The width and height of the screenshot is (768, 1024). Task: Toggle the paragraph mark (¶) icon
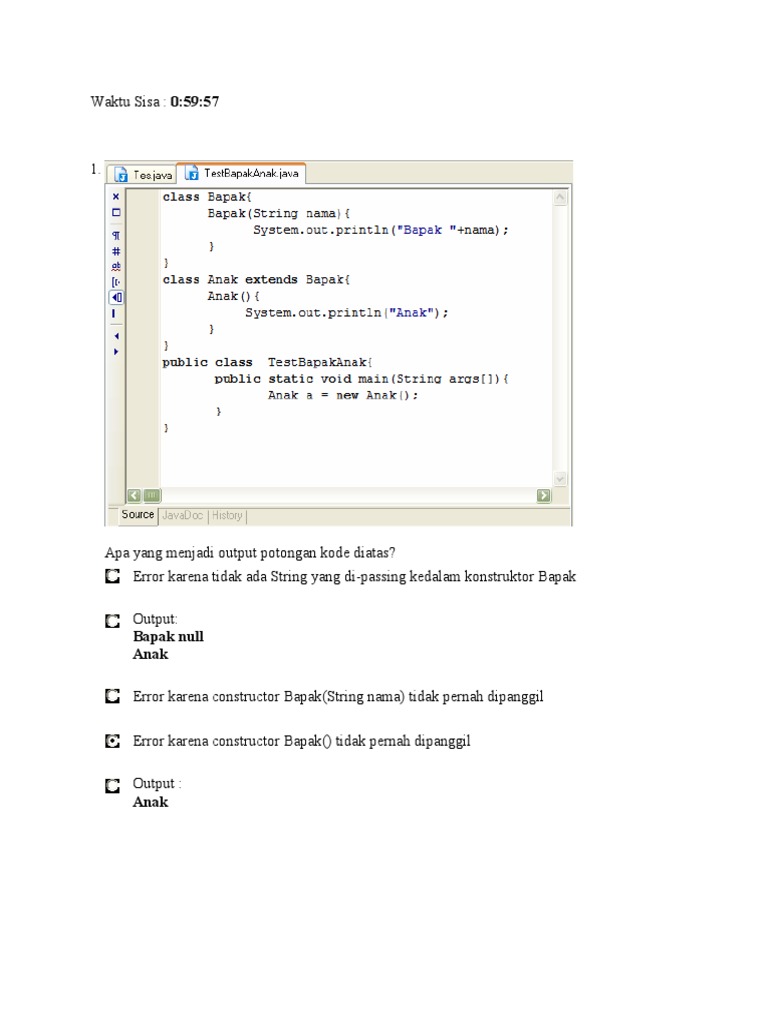point(116,235)
